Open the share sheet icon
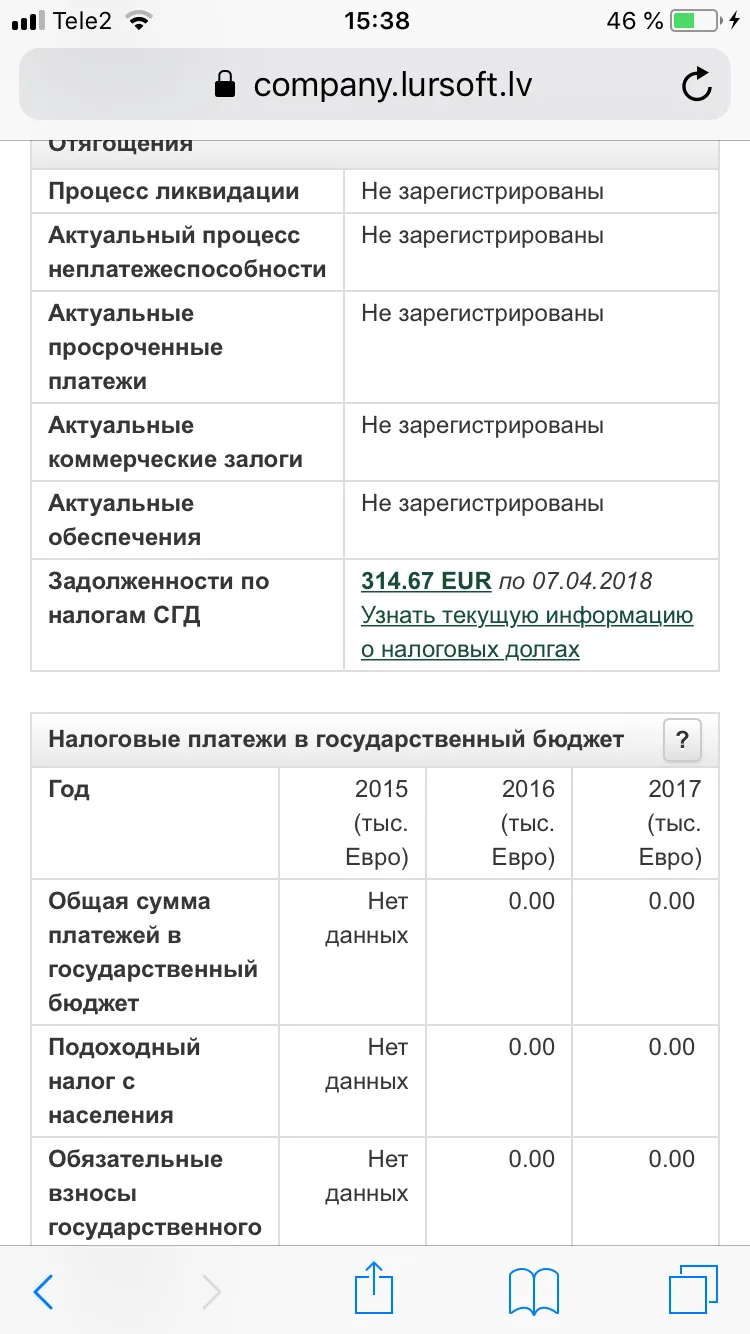This screenshot has width=750, height=1334. tap(372, 1288)
